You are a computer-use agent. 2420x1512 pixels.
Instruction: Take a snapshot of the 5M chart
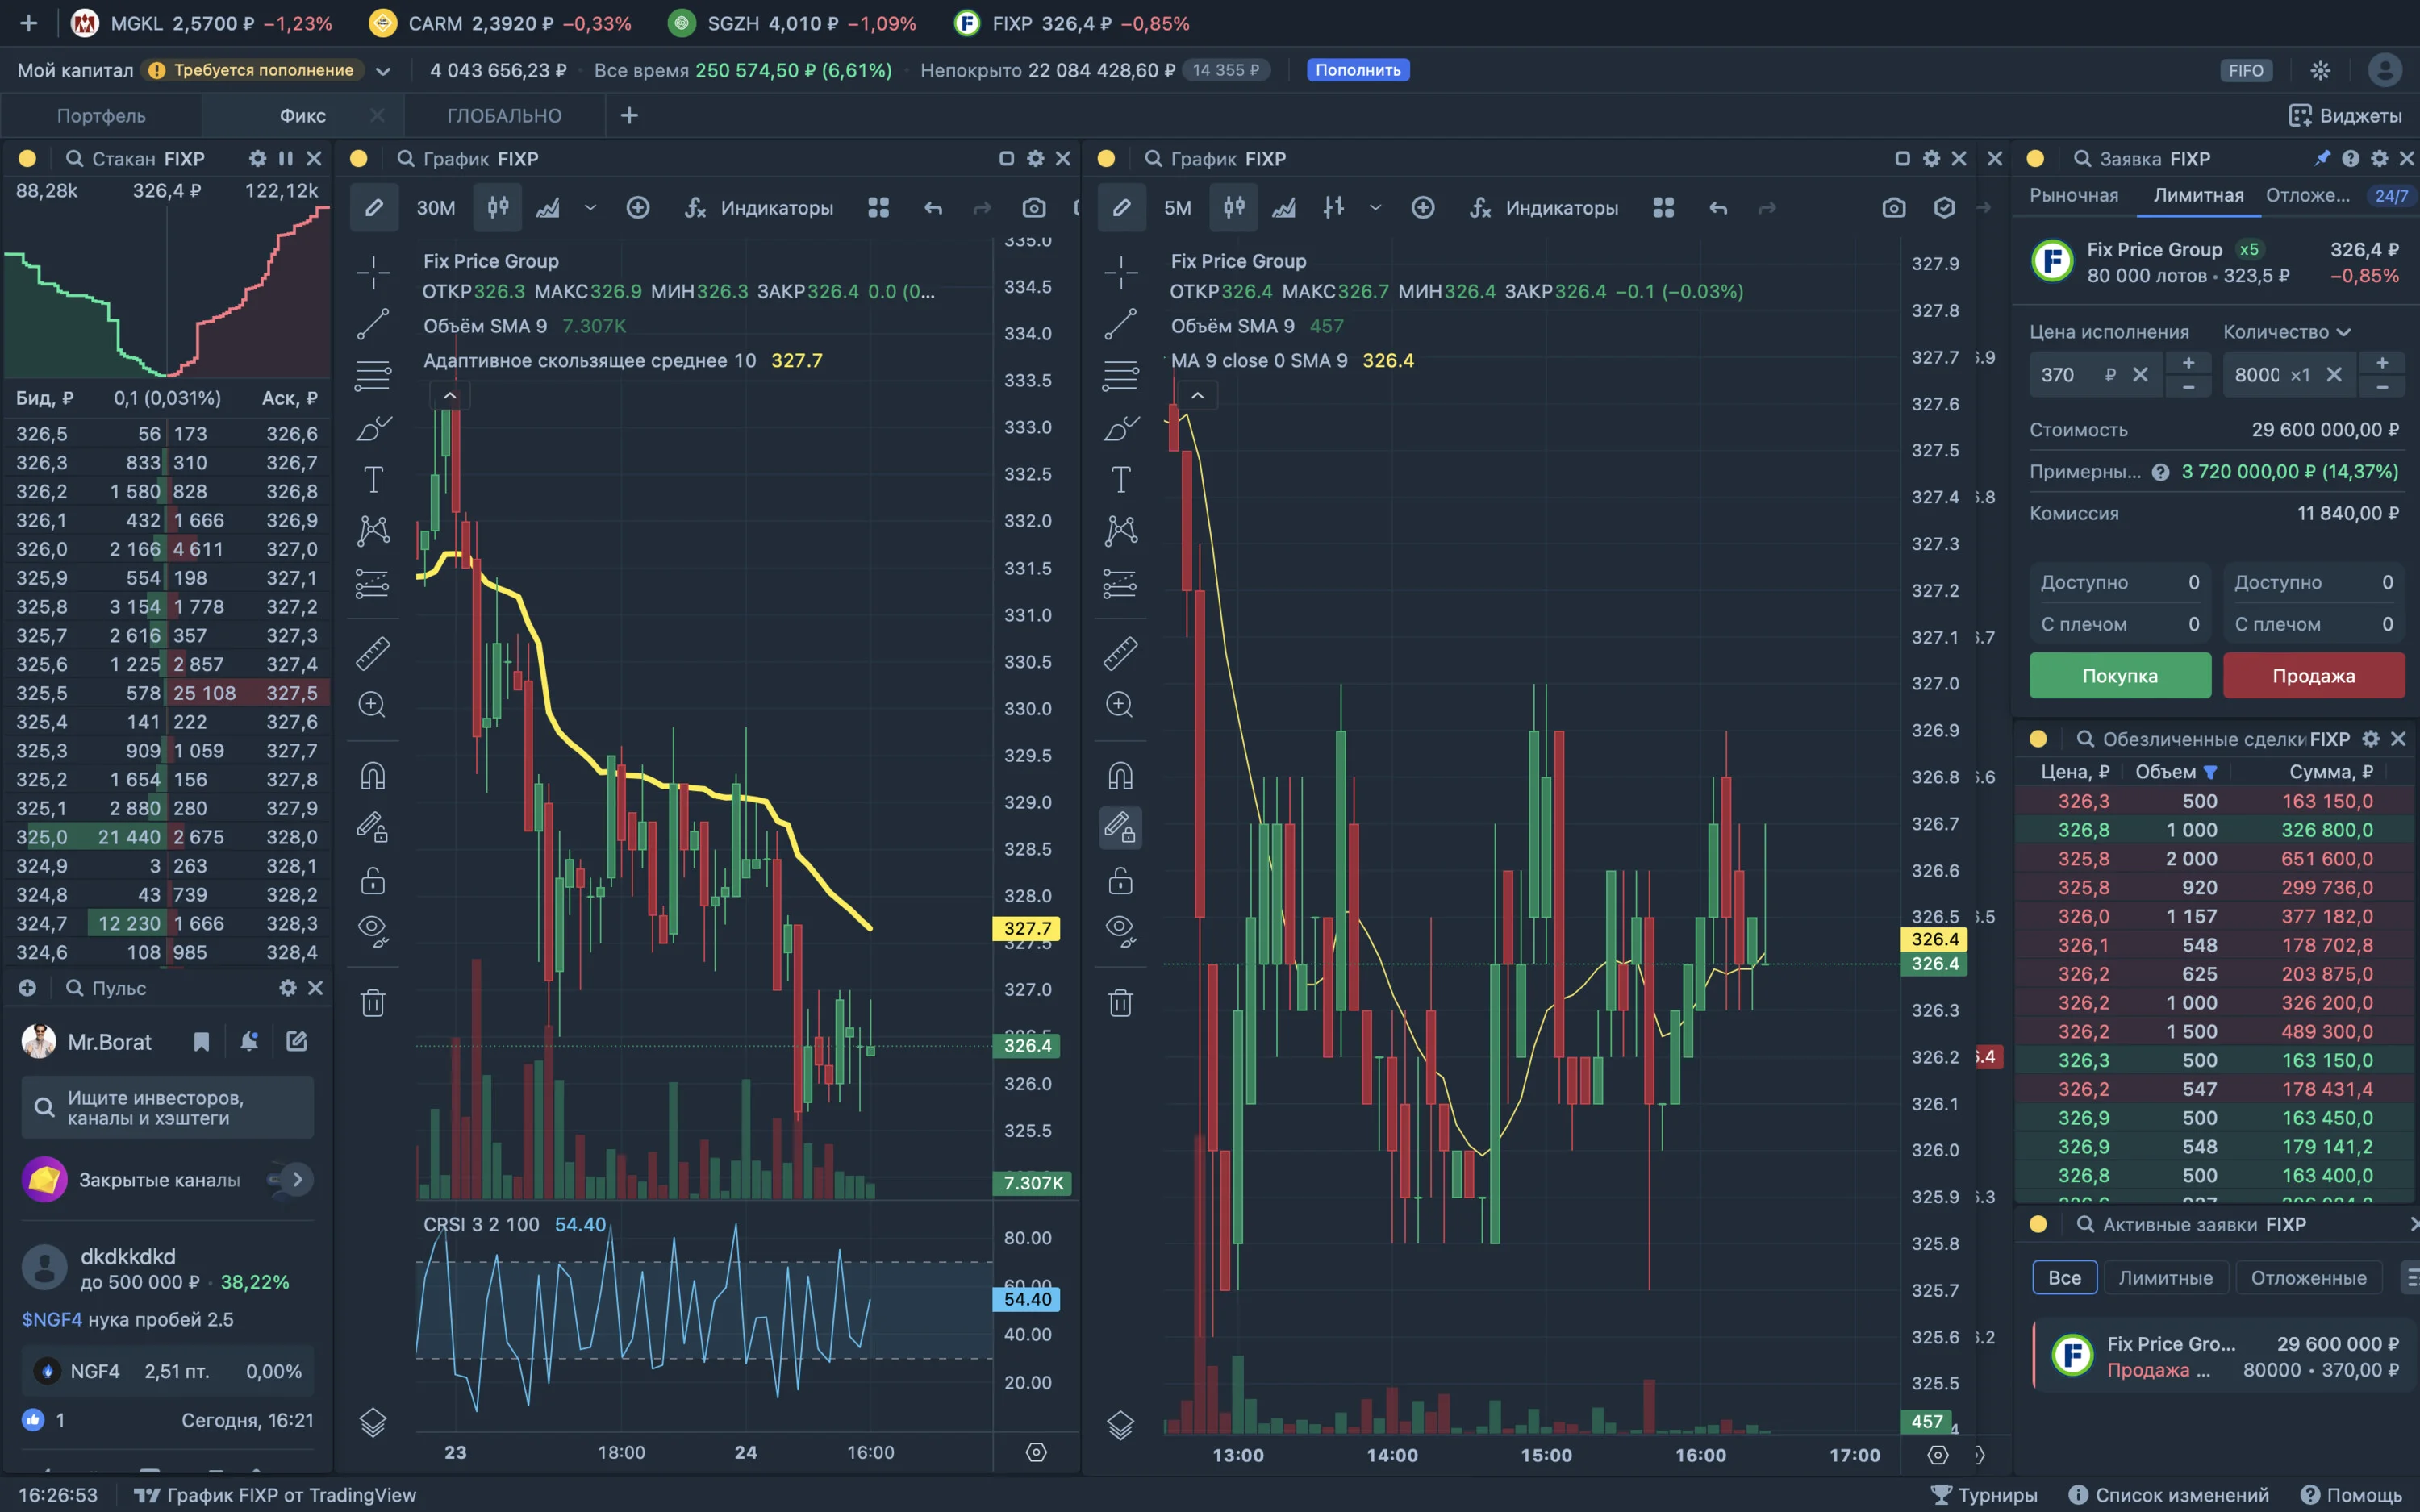tap(1894, 208)
